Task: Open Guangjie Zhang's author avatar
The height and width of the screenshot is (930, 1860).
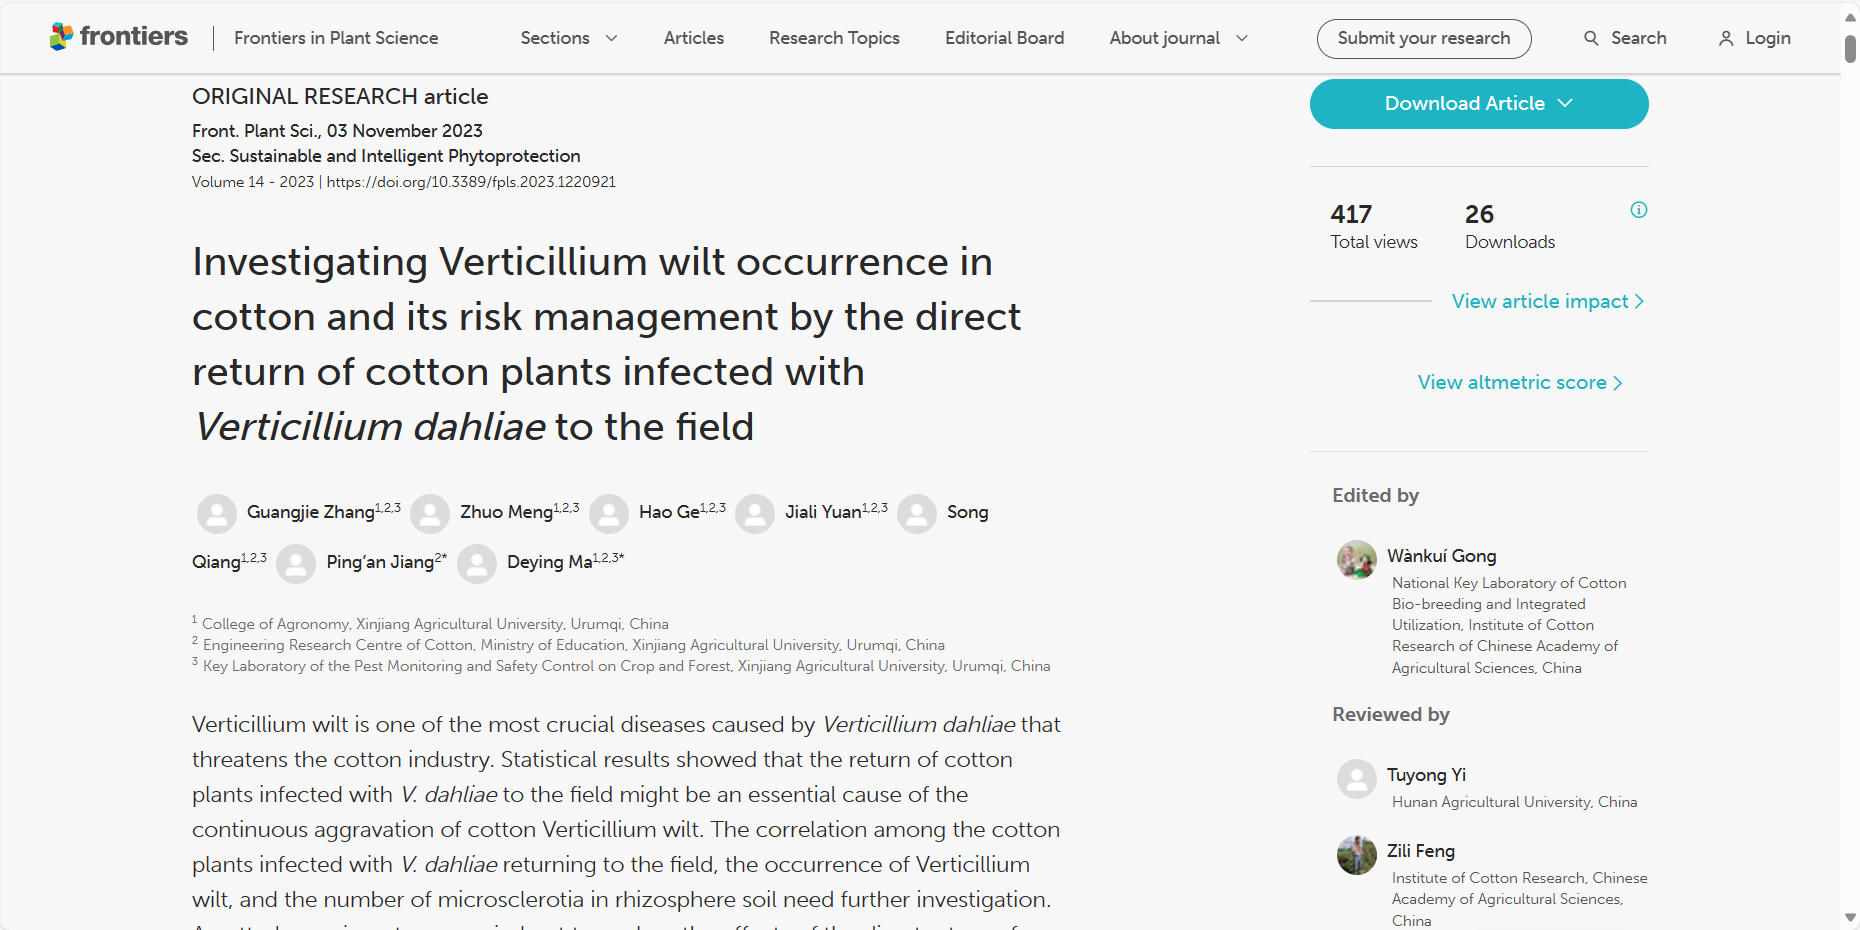Action: tap(217, 513)
